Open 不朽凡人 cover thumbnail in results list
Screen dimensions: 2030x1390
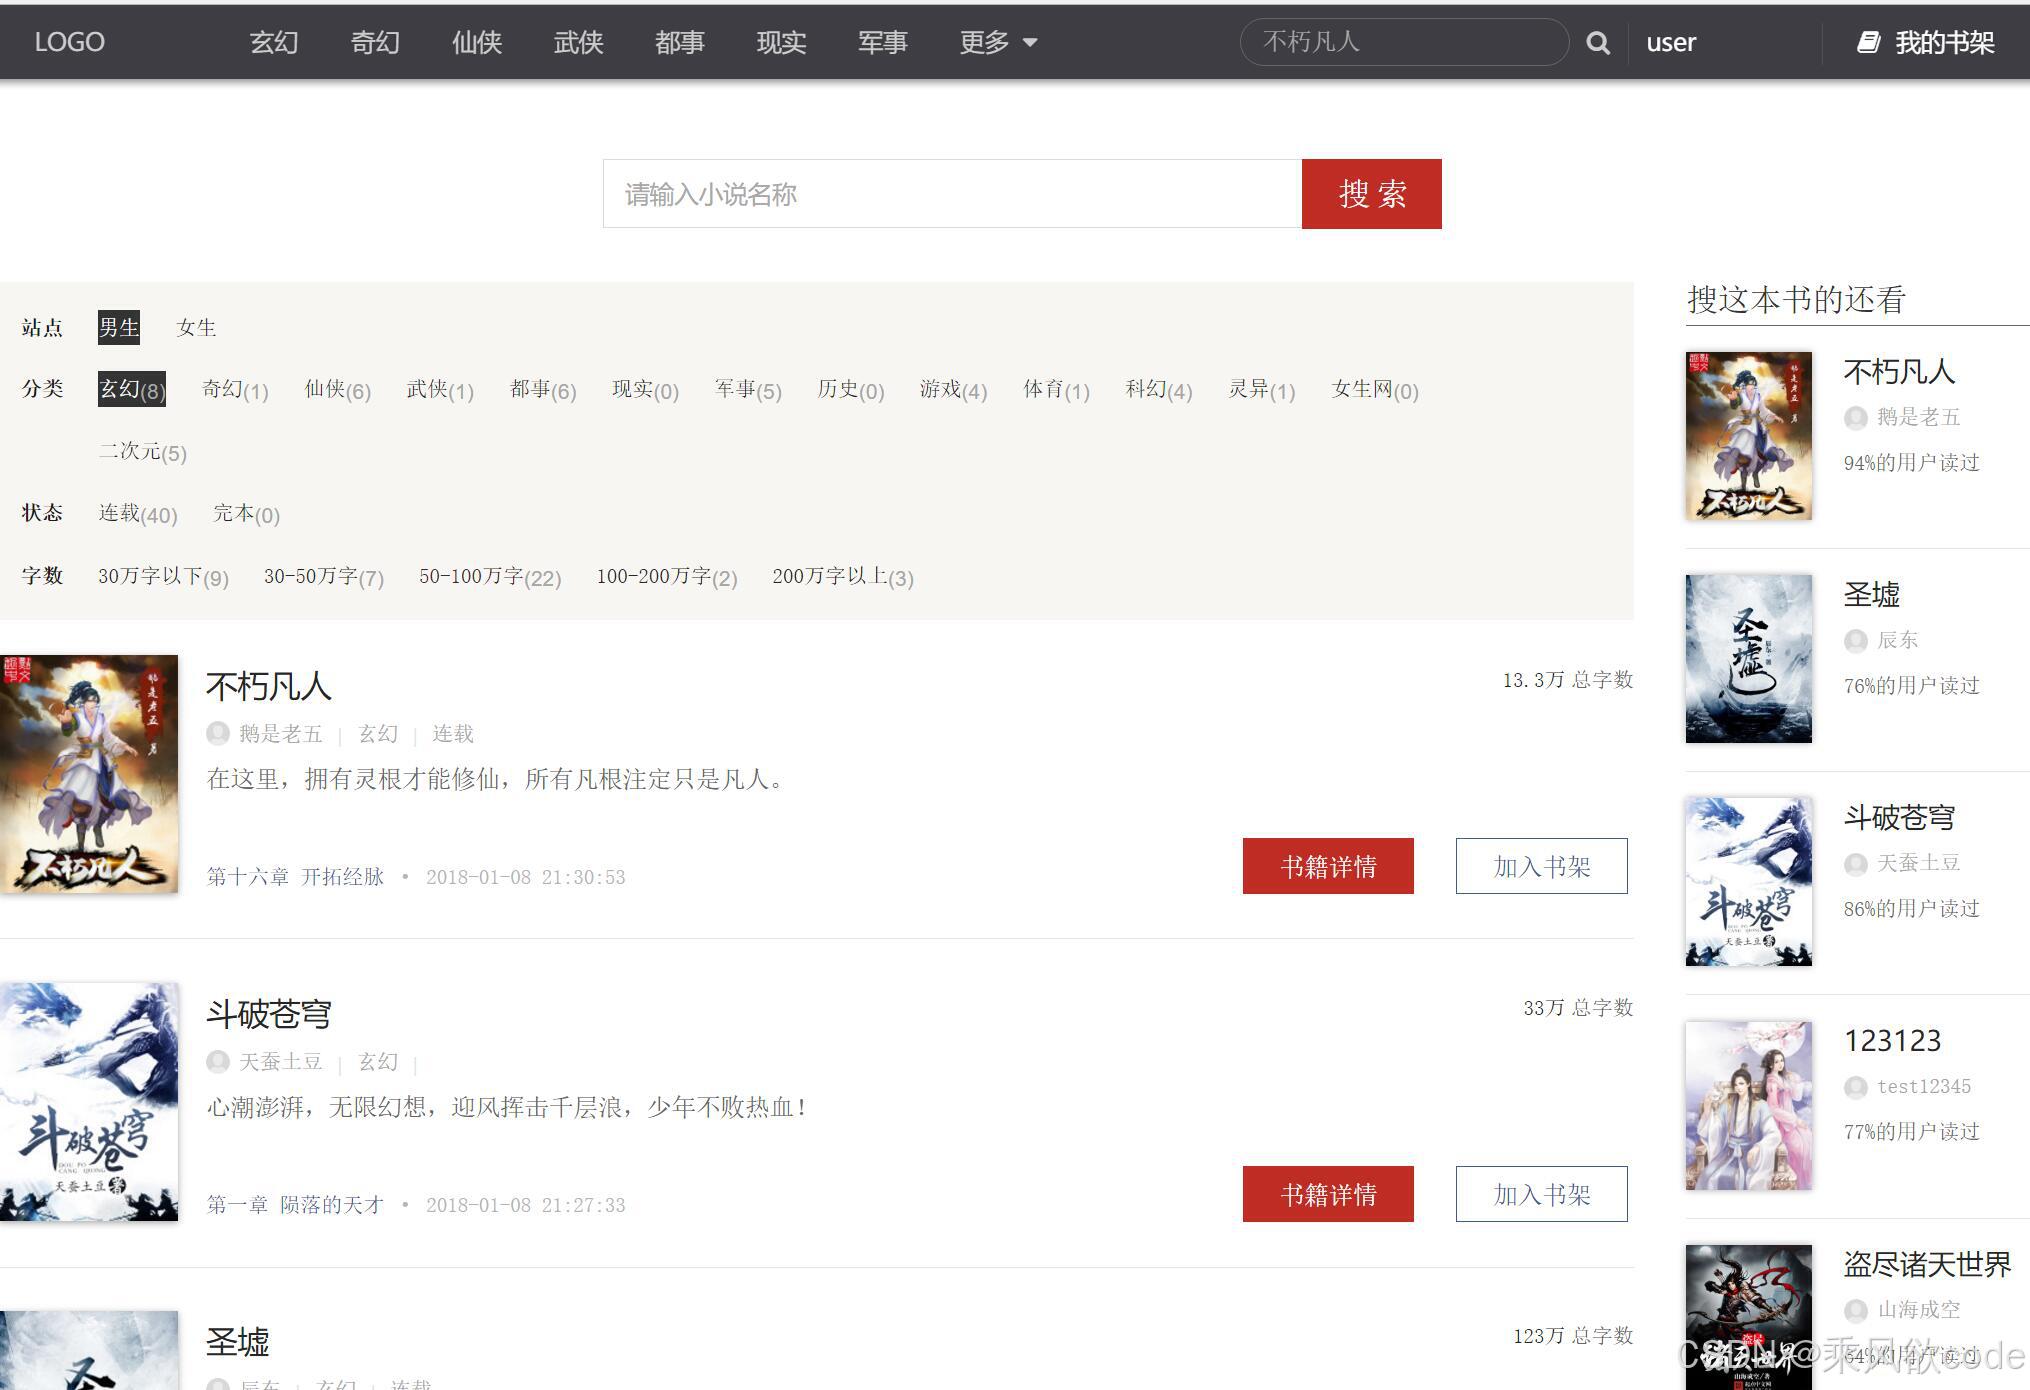pos(89,773)
